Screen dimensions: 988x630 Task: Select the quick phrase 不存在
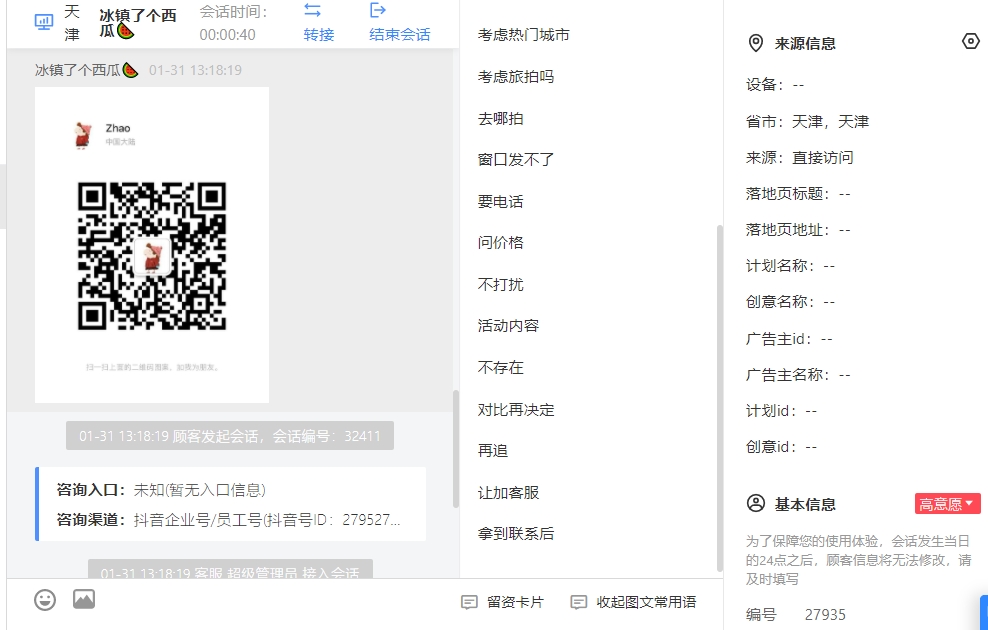pos(500,368)
